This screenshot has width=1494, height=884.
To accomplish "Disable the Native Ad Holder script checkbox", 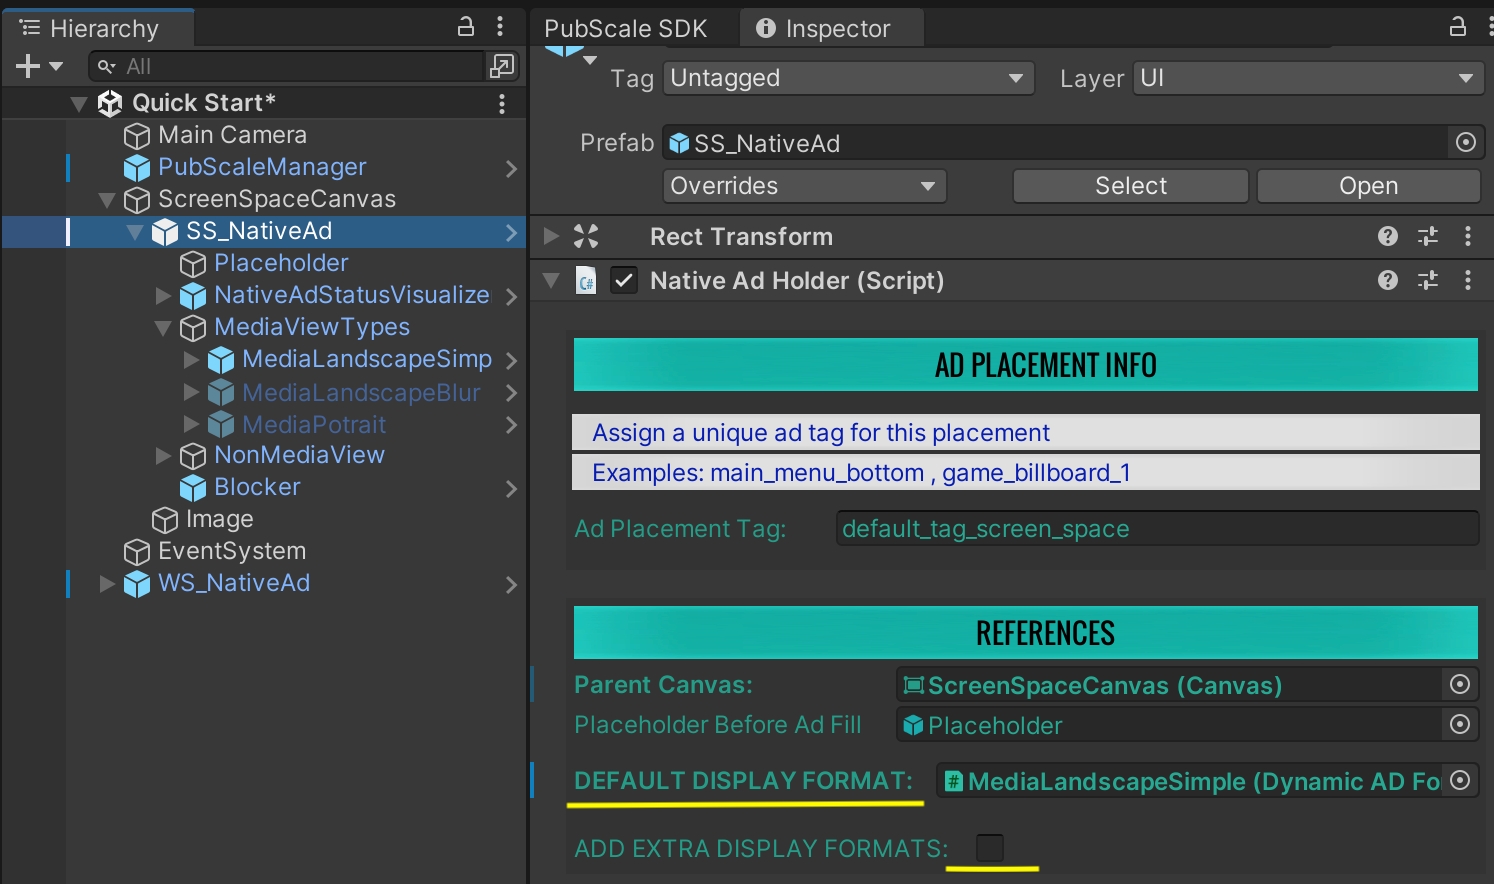I will pyautogui.click(x=624, y=281).
